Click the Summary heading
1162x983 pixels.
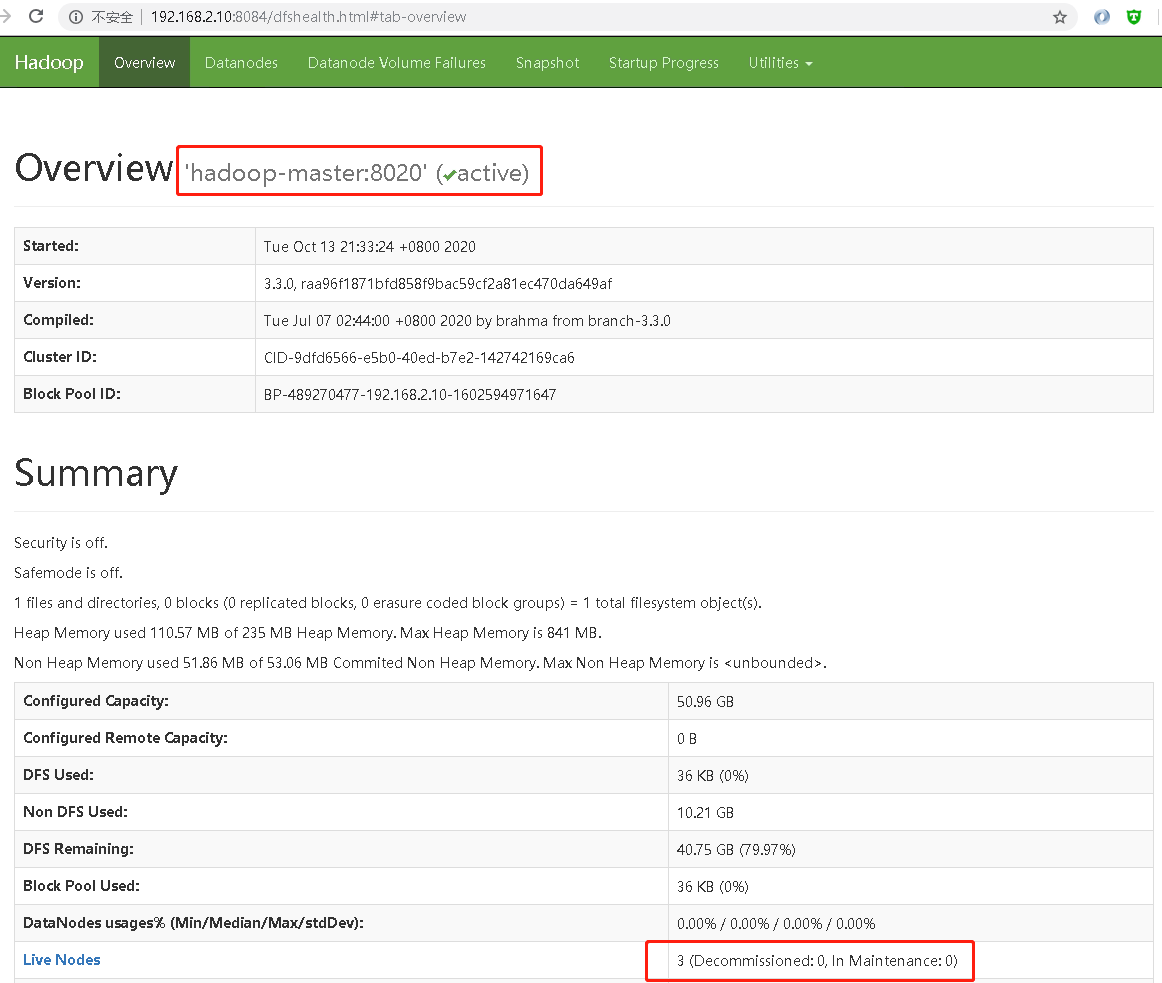tap(96, 473)
